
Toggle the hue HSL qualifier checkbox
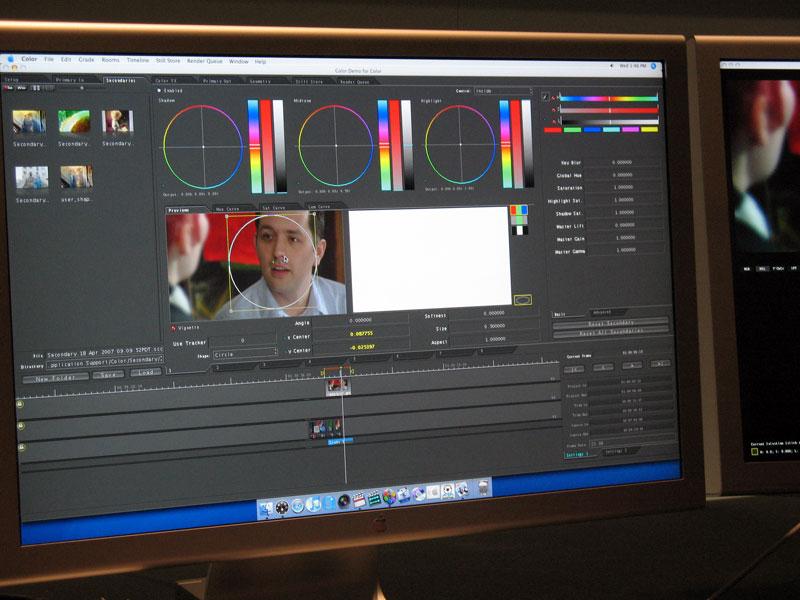coord(554,97)
